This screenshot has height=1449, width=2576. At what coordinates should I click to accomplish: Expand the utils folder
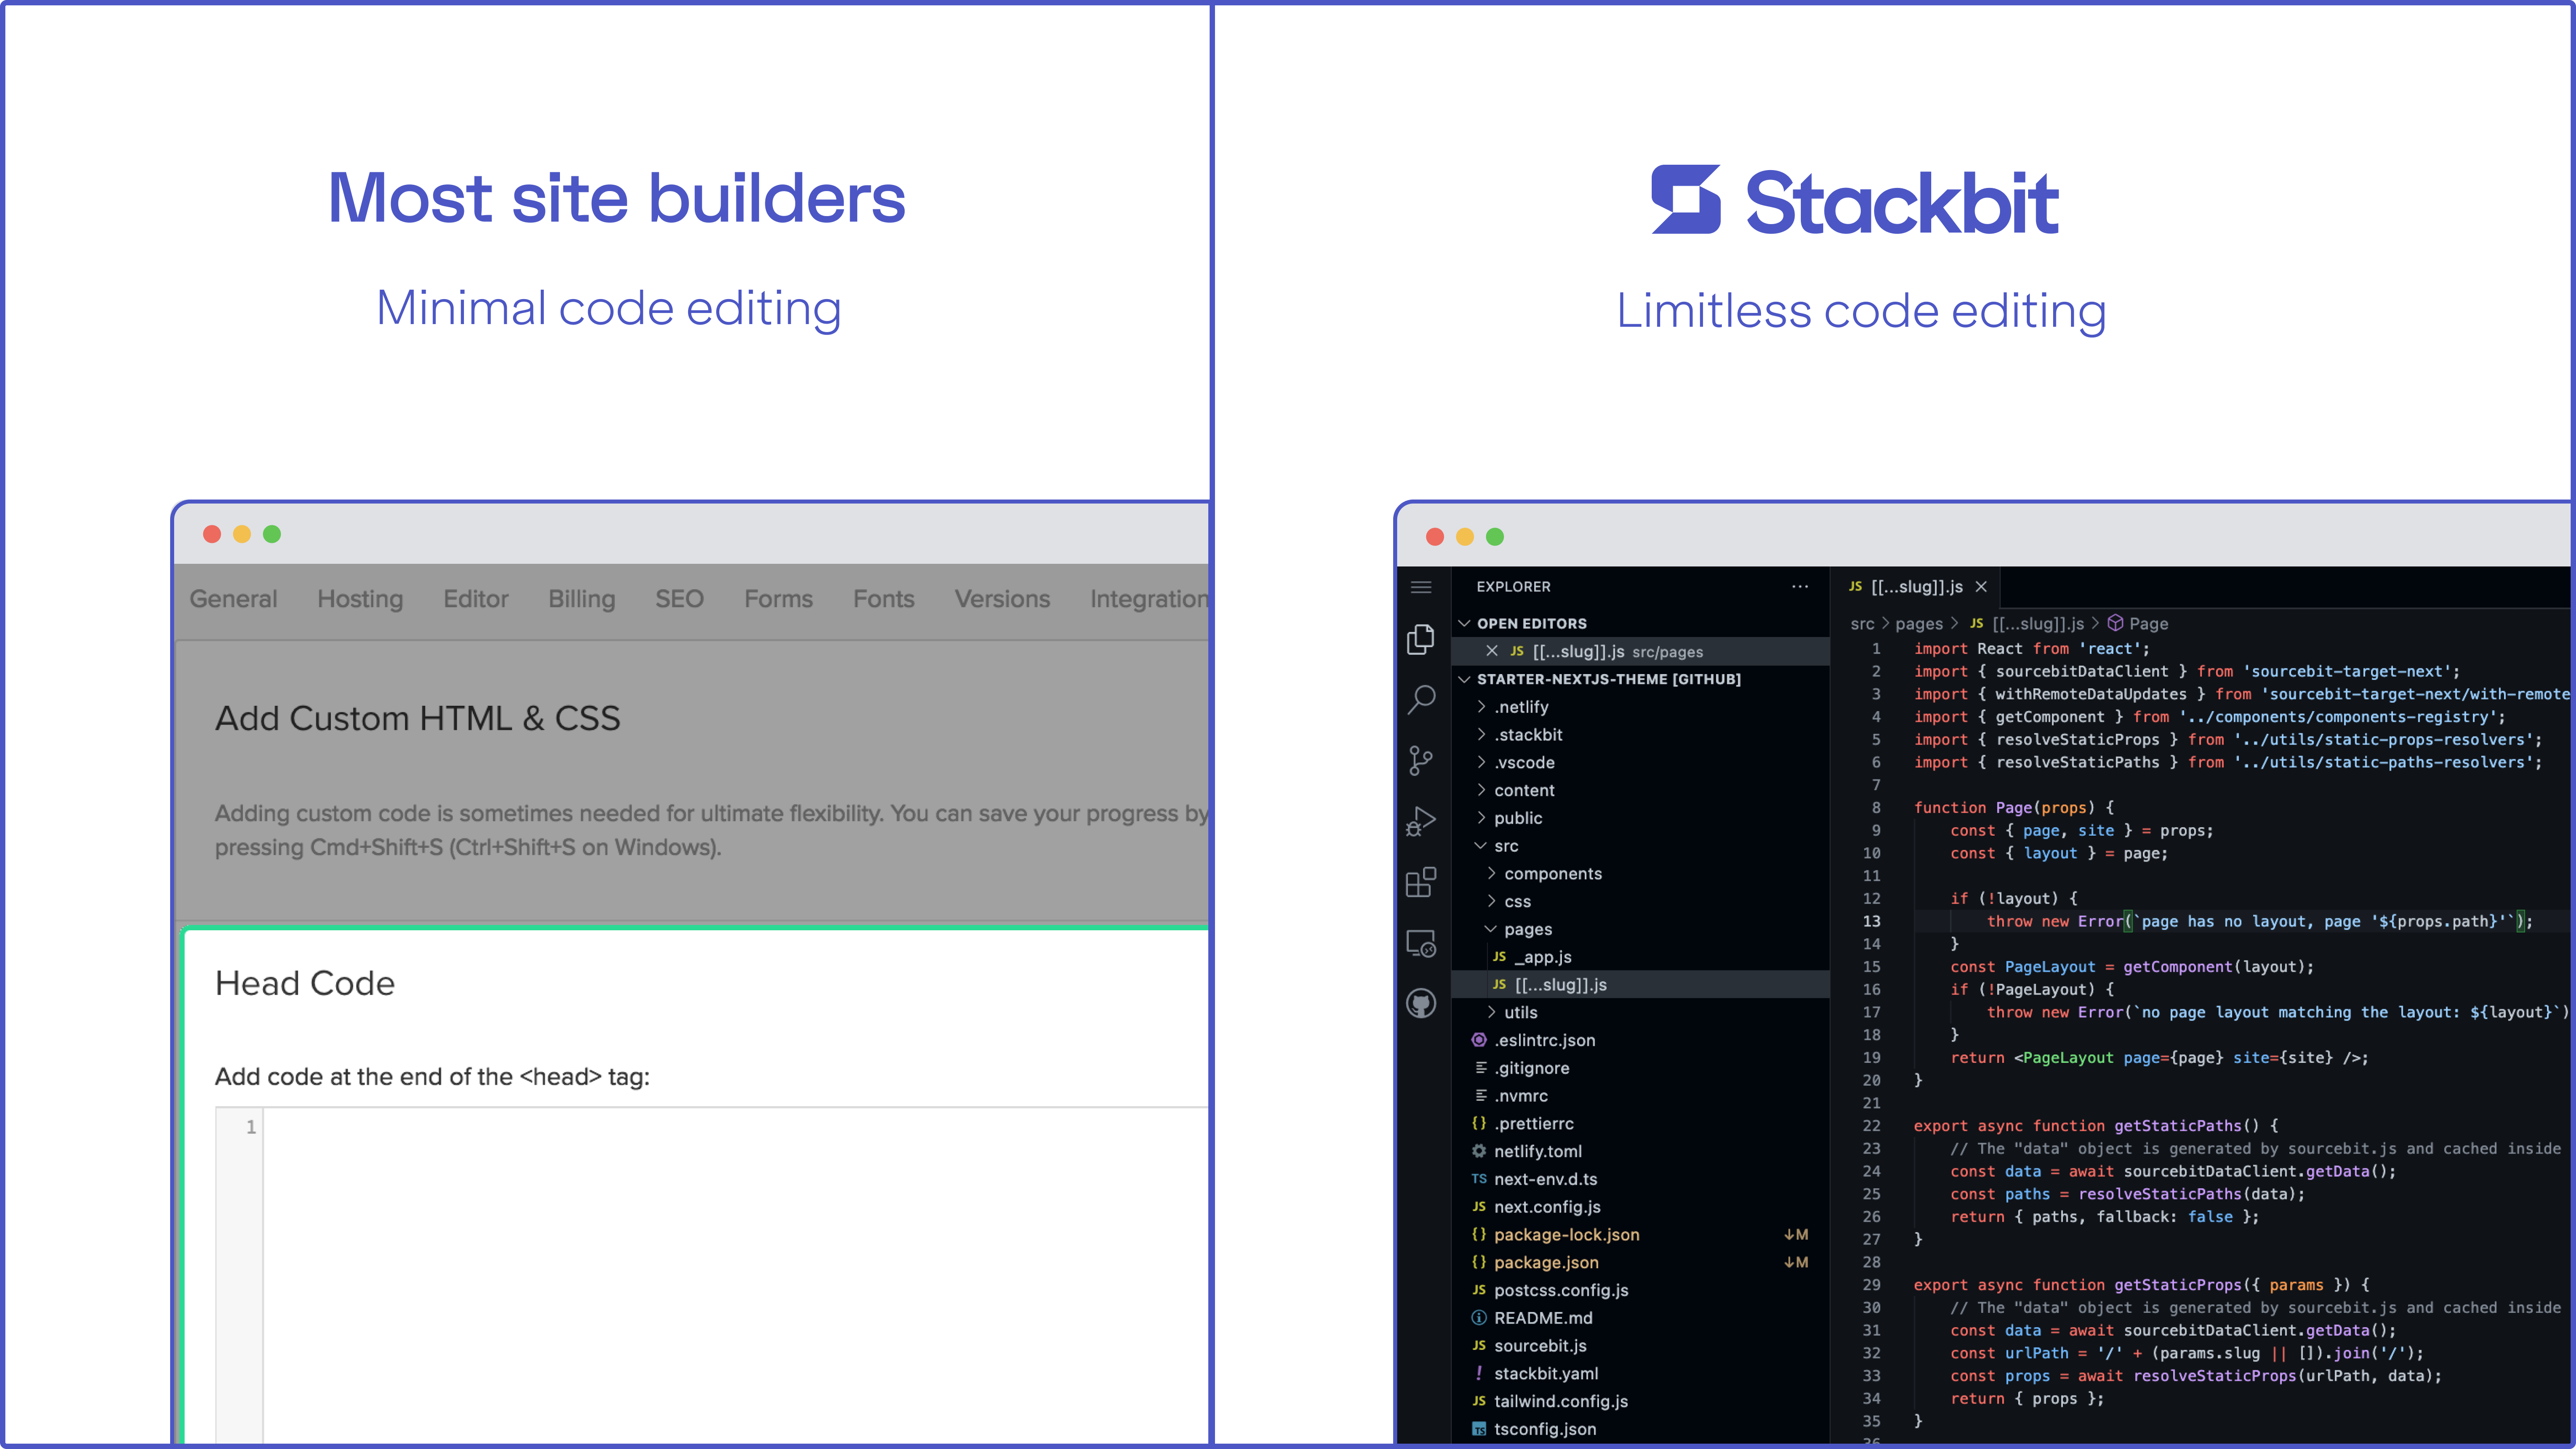[1491, 1013]
